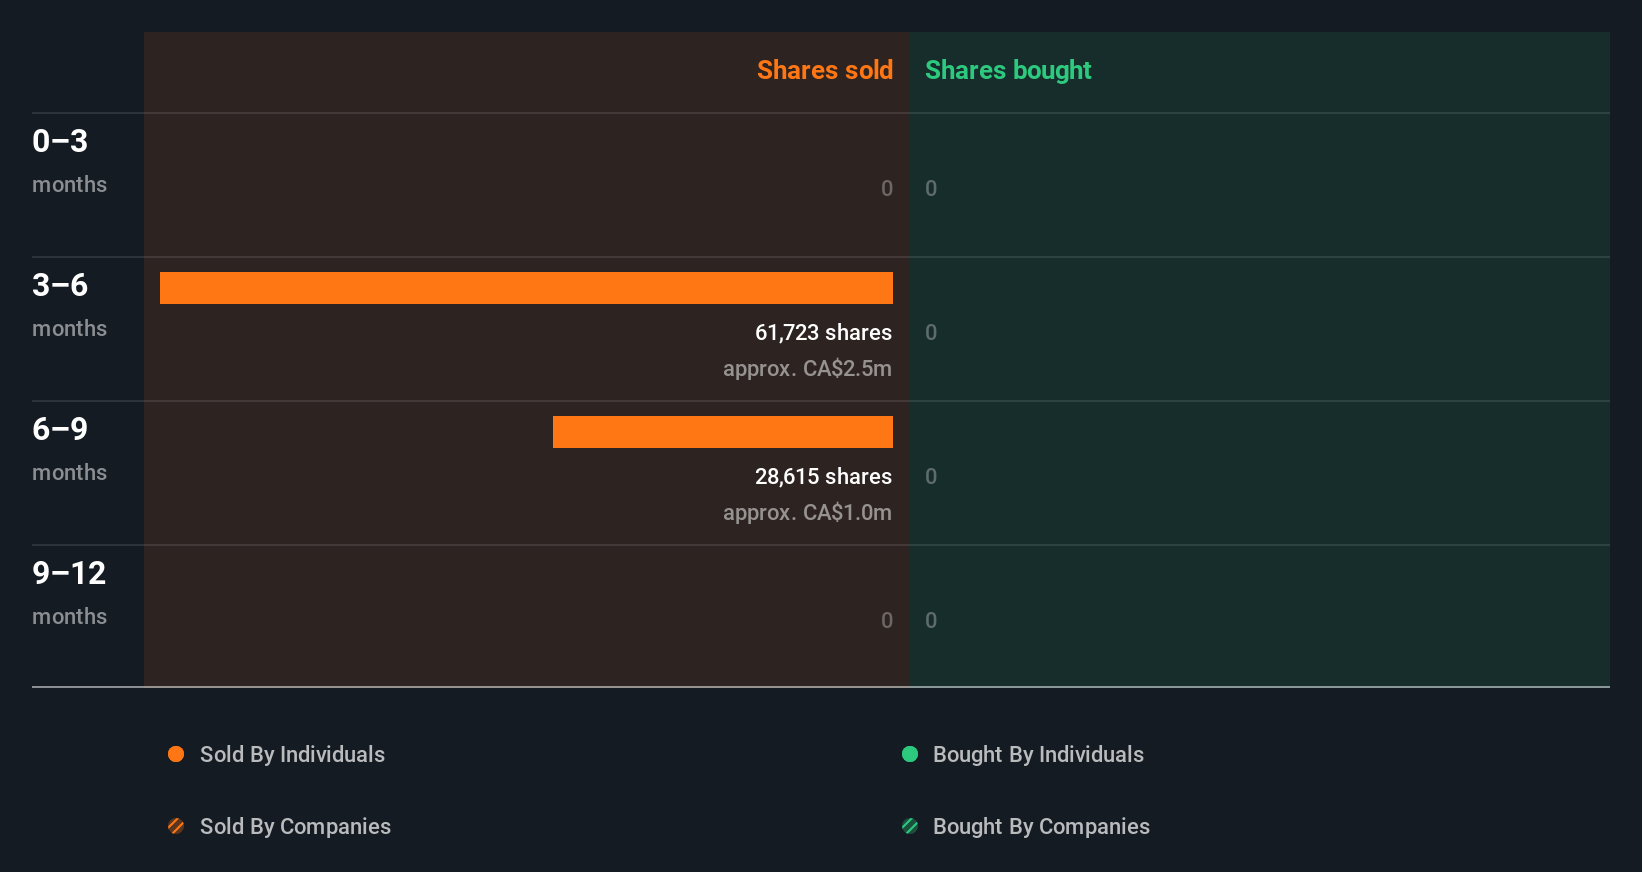Screen dimensions: 1642x872
Task: Click the 6–9 months row label
Action: point(69,448)
